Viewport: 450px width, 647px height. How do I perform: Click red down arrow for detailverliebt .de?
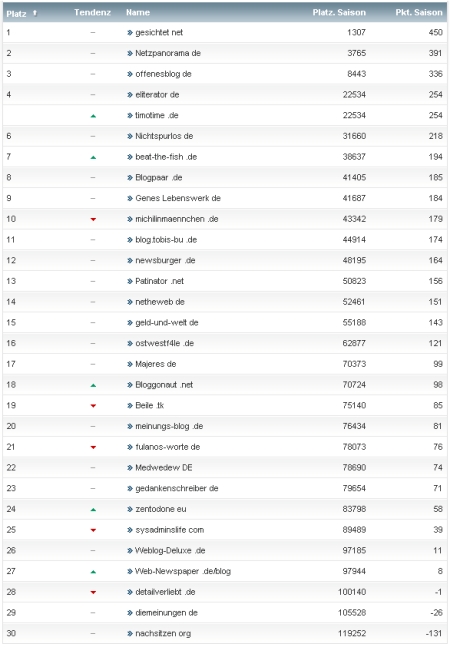click(93, 592)
